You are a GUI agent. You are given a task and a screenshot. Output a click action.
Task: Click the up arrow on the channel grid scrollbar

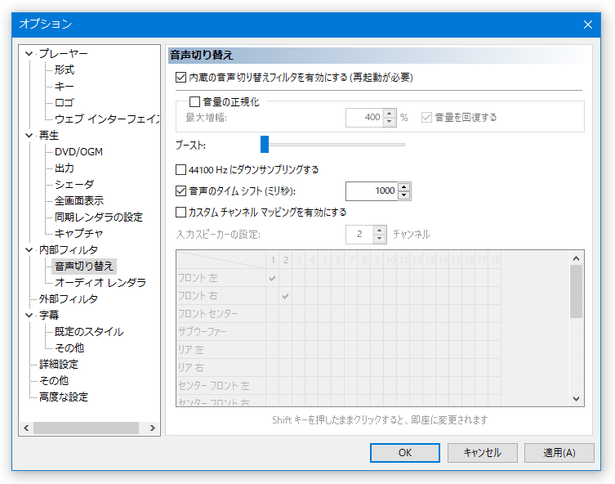576,258
